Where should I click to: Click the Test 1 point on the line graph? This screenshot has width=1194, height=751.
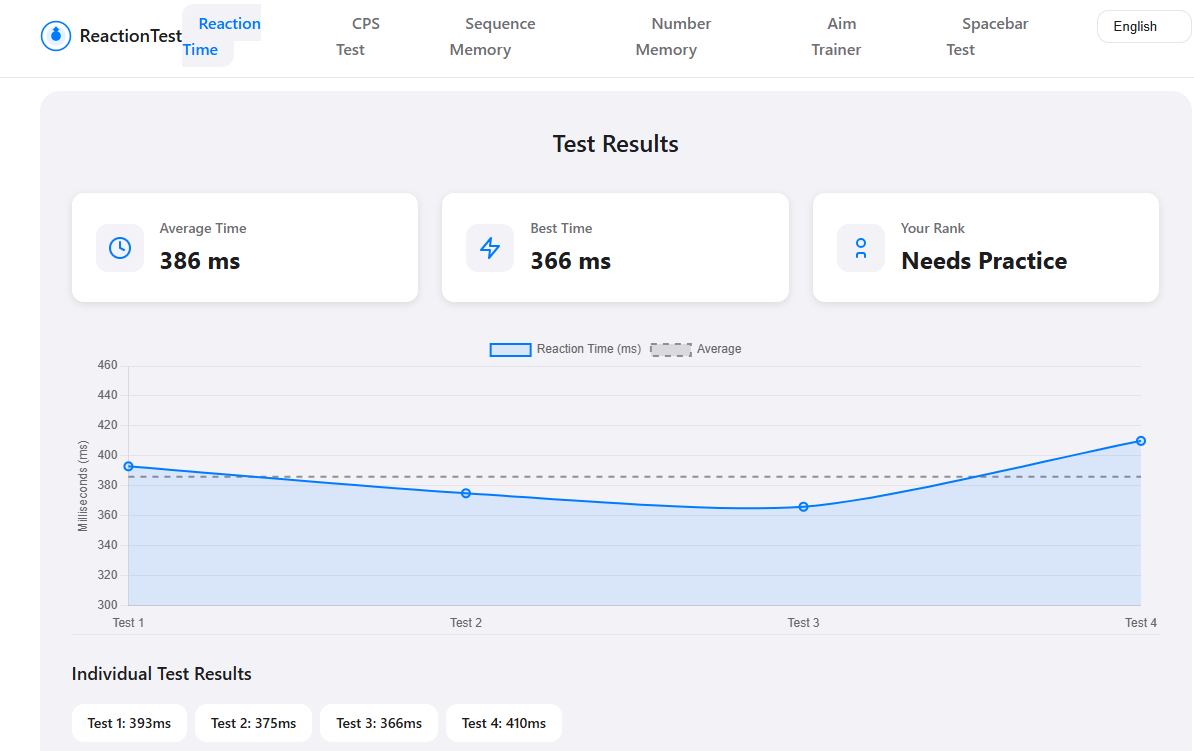pyautogui.click(x=128, y=466)
